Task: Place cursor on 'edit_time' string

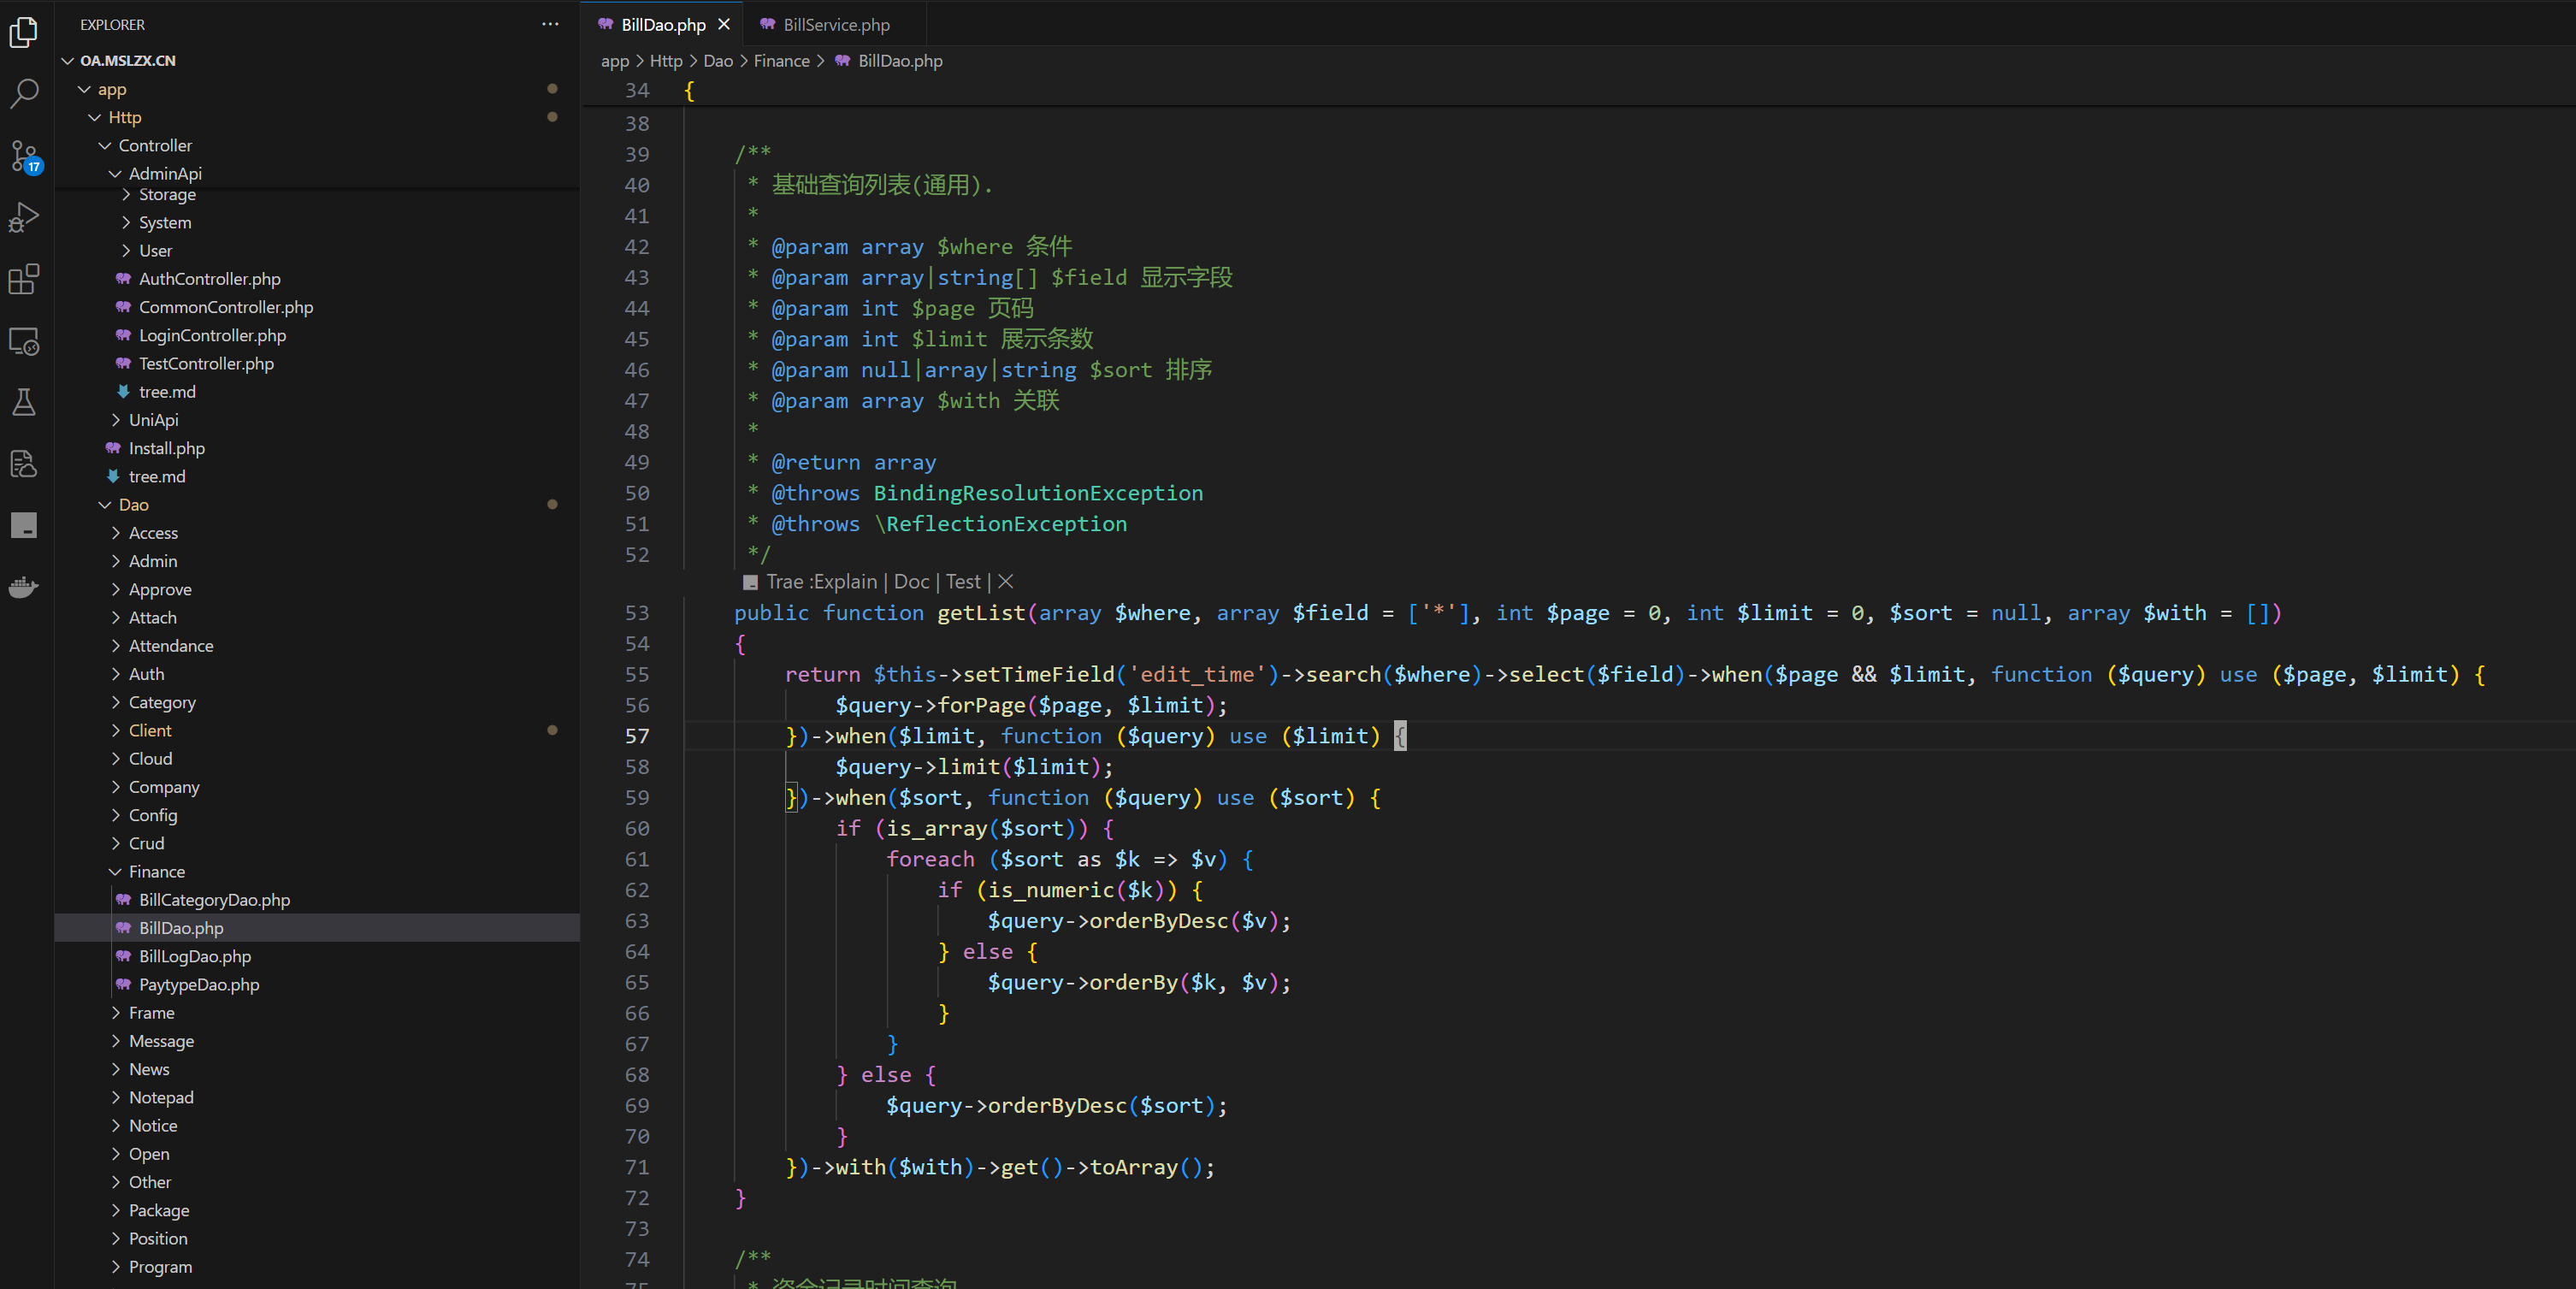Action: click(x=1196, y=674)
